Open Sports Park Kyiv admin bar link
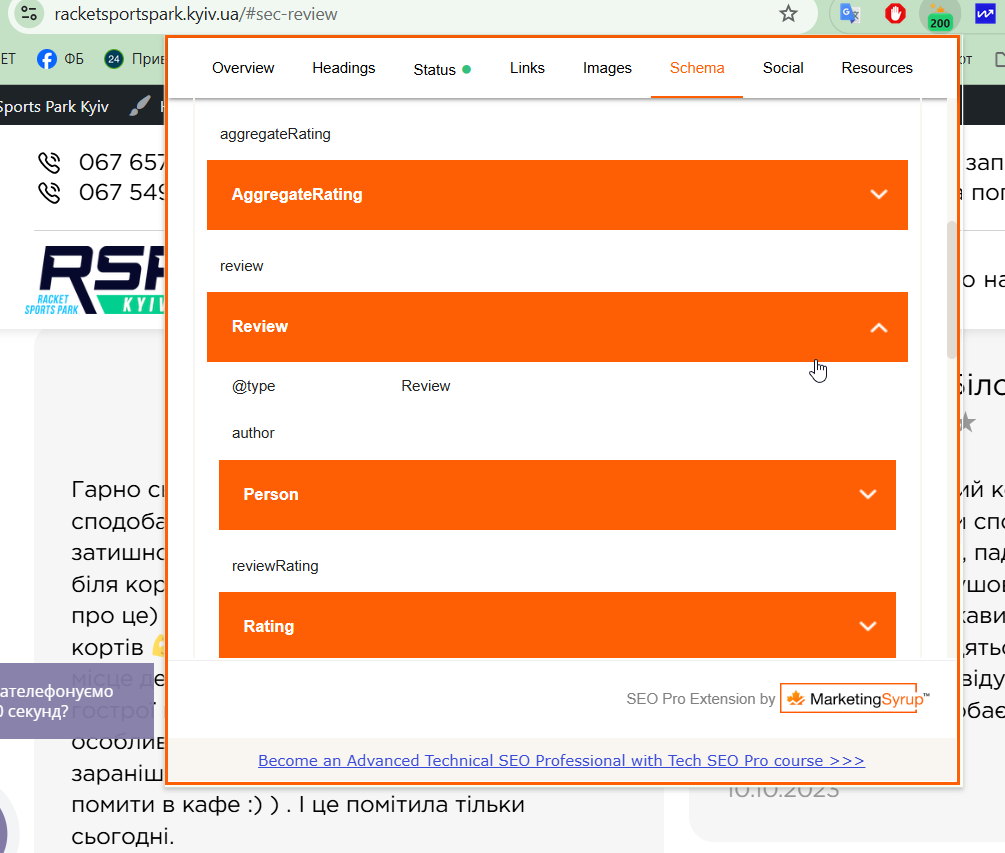Screen dimensions: 1005x853 (x=54, y=106)
